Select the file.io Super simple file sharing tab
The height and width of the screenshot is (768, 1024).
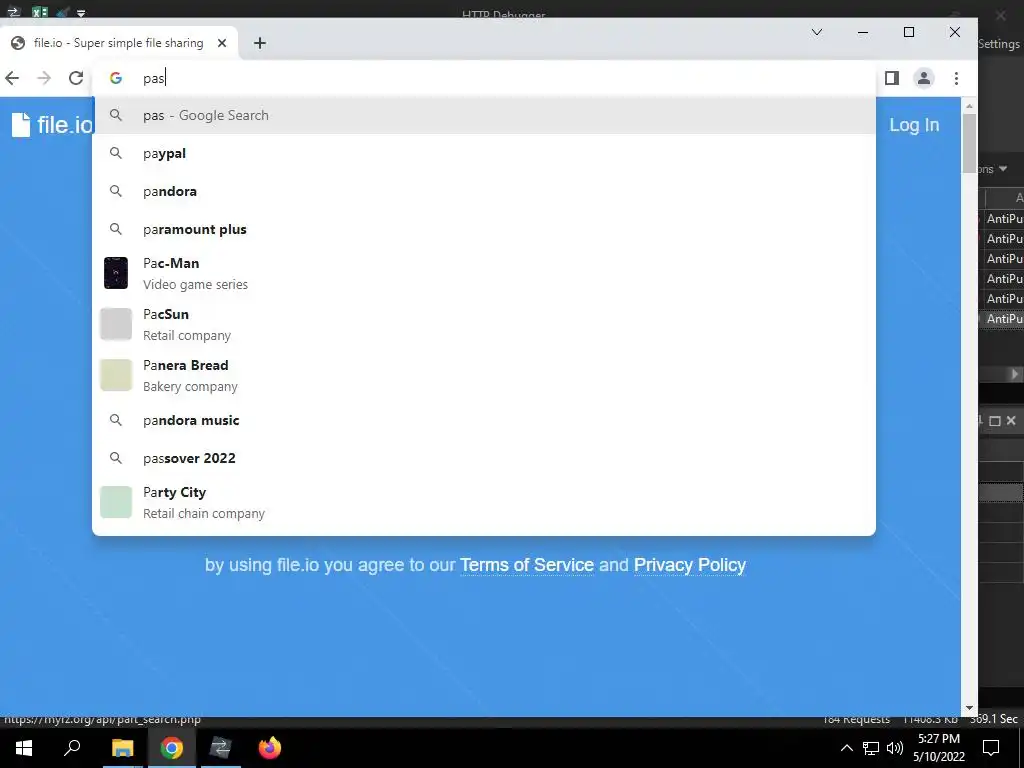coord(119,43)
